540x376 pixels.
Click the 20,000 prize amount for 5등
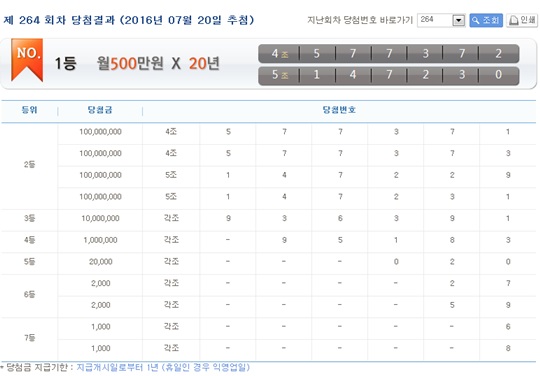tap(101, 262)
